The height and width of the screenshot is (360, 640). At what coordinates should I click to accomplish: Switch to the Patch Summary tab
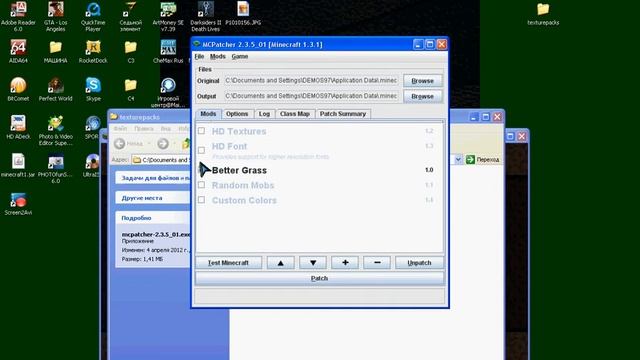[x=343, y=114]
